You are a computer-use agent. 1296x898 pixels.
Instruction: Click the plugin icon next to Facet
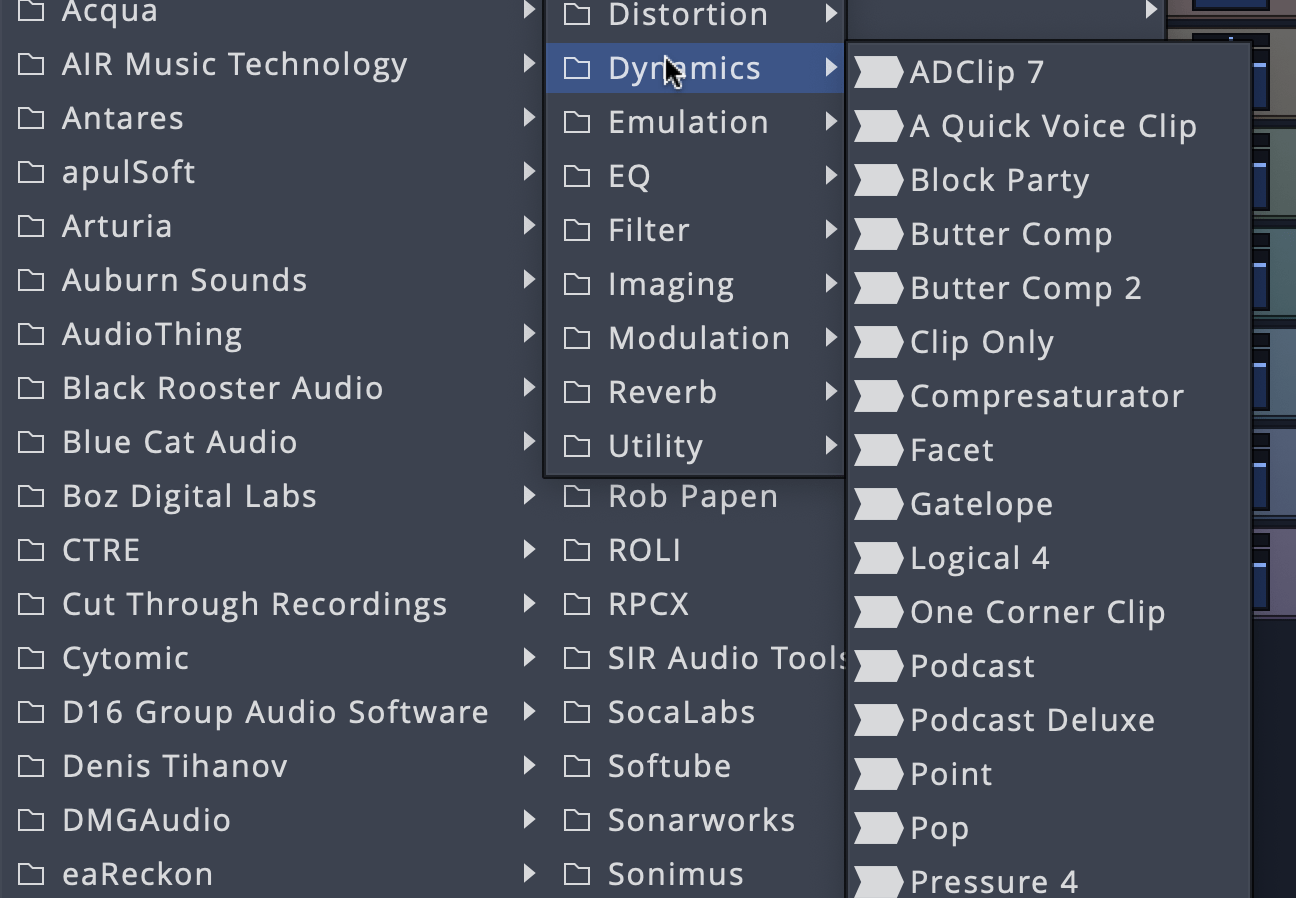[878, 449]
